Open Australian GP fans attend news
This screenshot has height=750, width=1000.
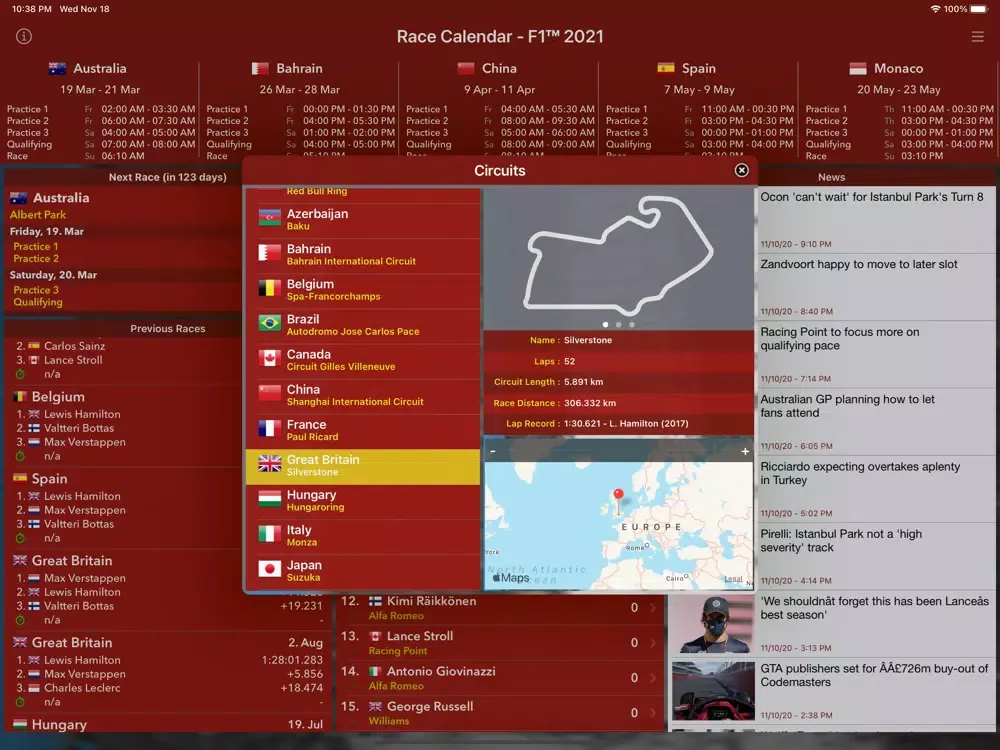coord(876,421)
